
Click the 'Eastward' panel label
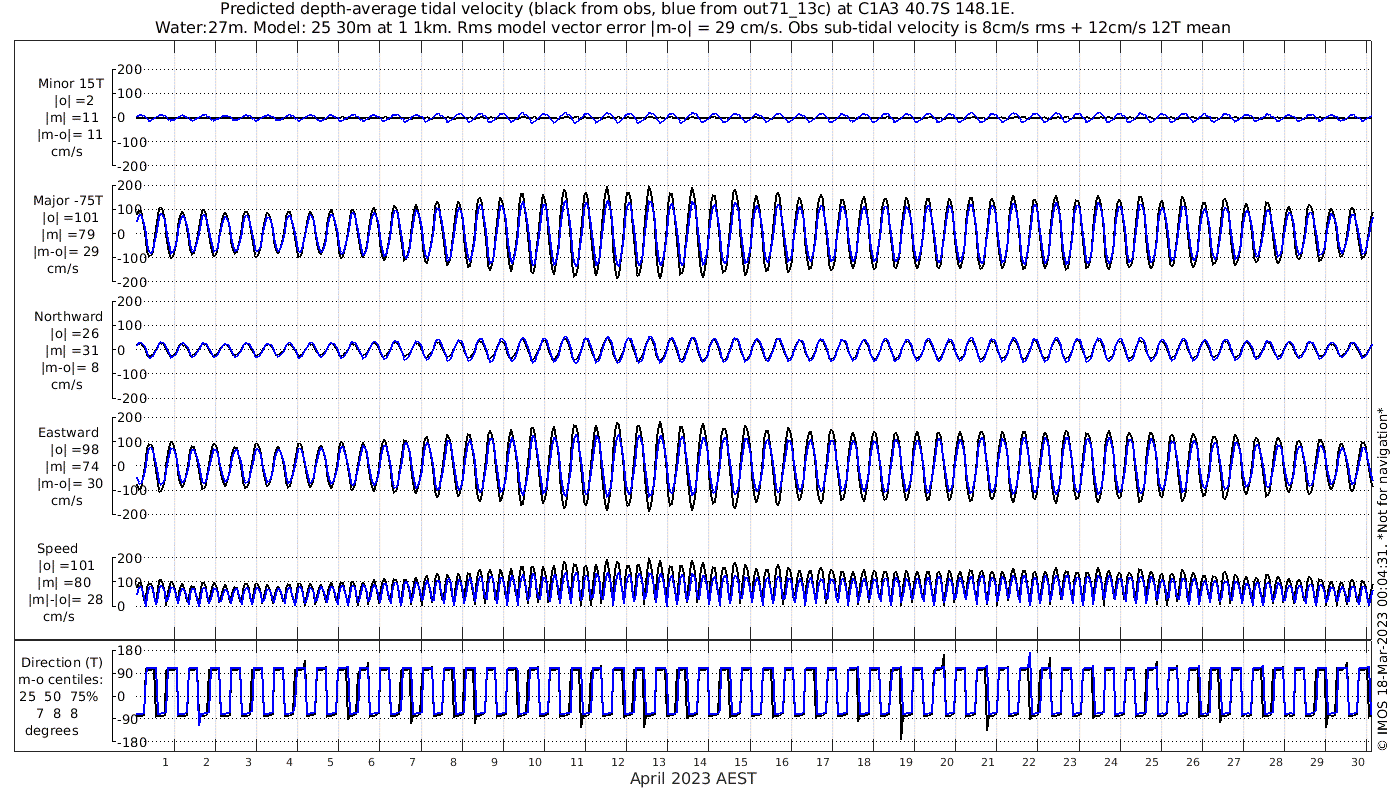(x=68, y=433)
